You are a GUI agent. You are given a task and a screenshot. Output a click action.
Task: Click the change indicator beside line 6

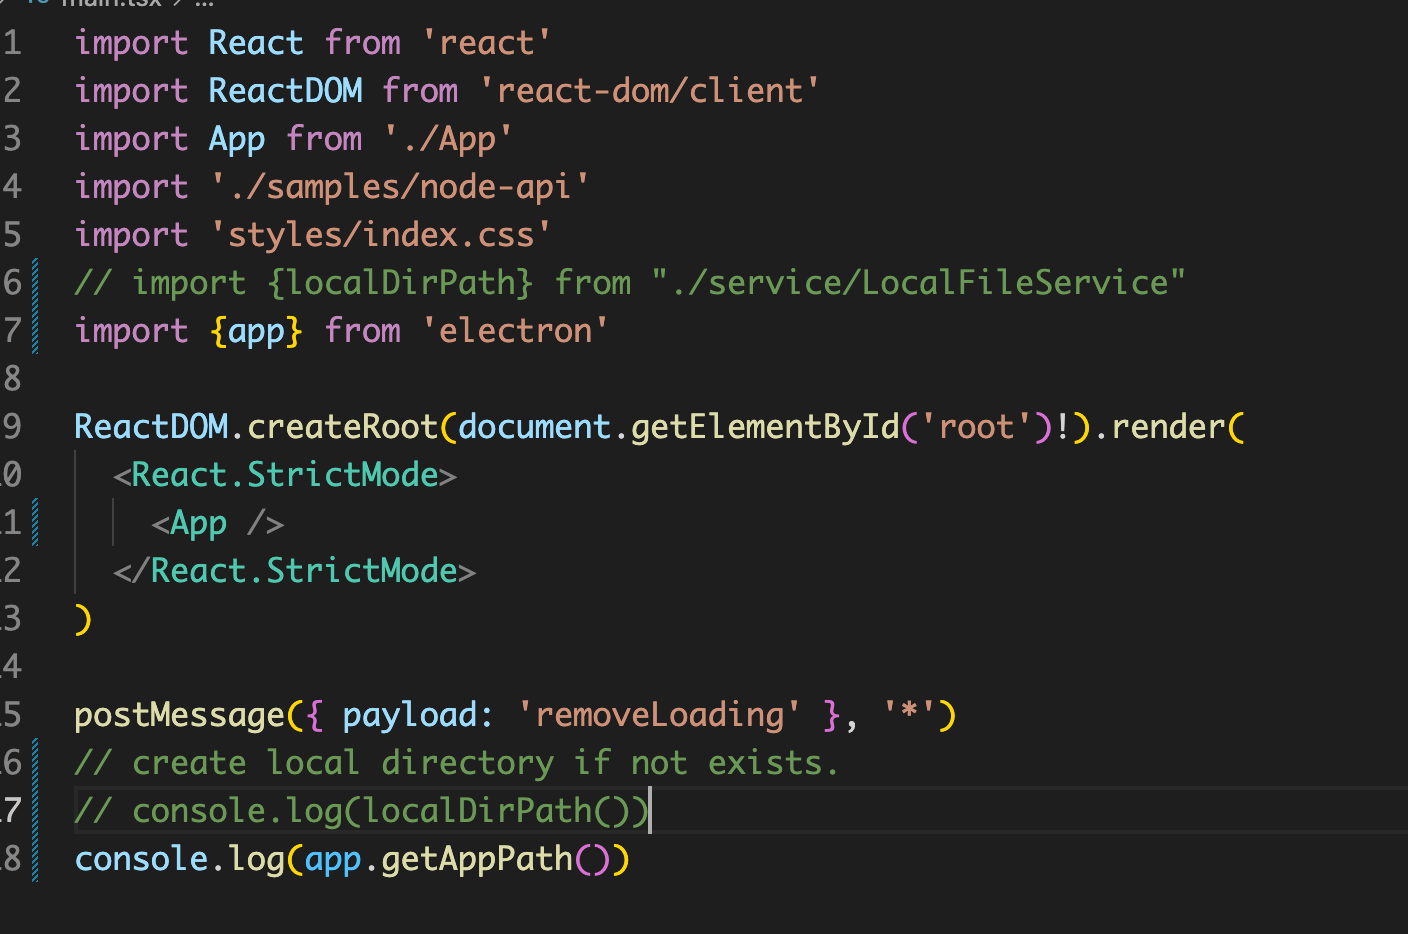point(36,281)
